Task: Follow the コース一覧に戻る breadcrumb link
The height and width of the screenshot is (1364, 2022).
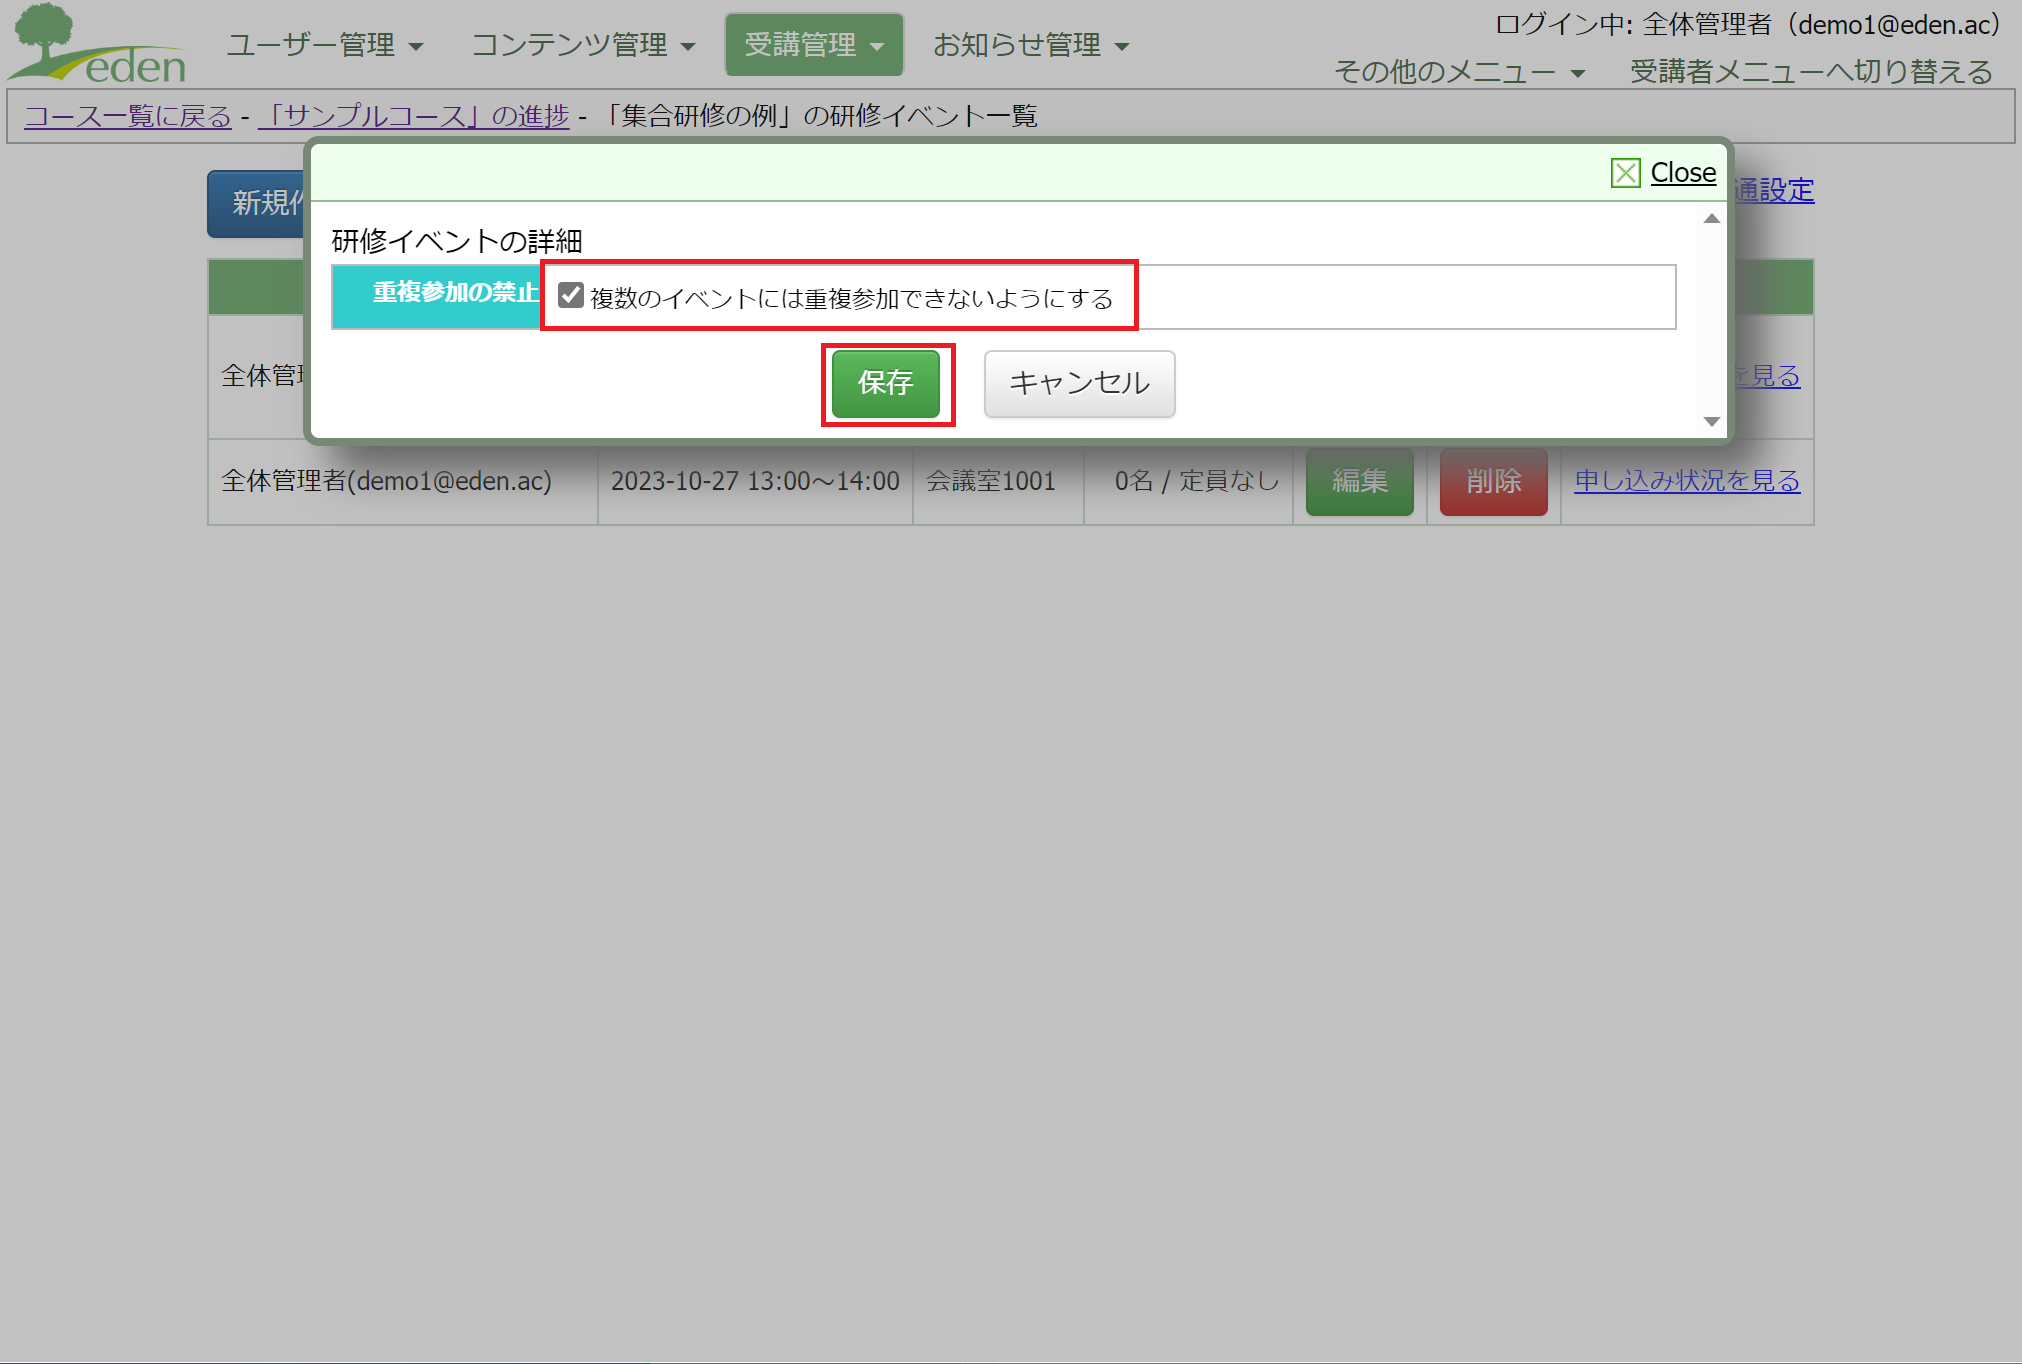Action: [128, 116]
